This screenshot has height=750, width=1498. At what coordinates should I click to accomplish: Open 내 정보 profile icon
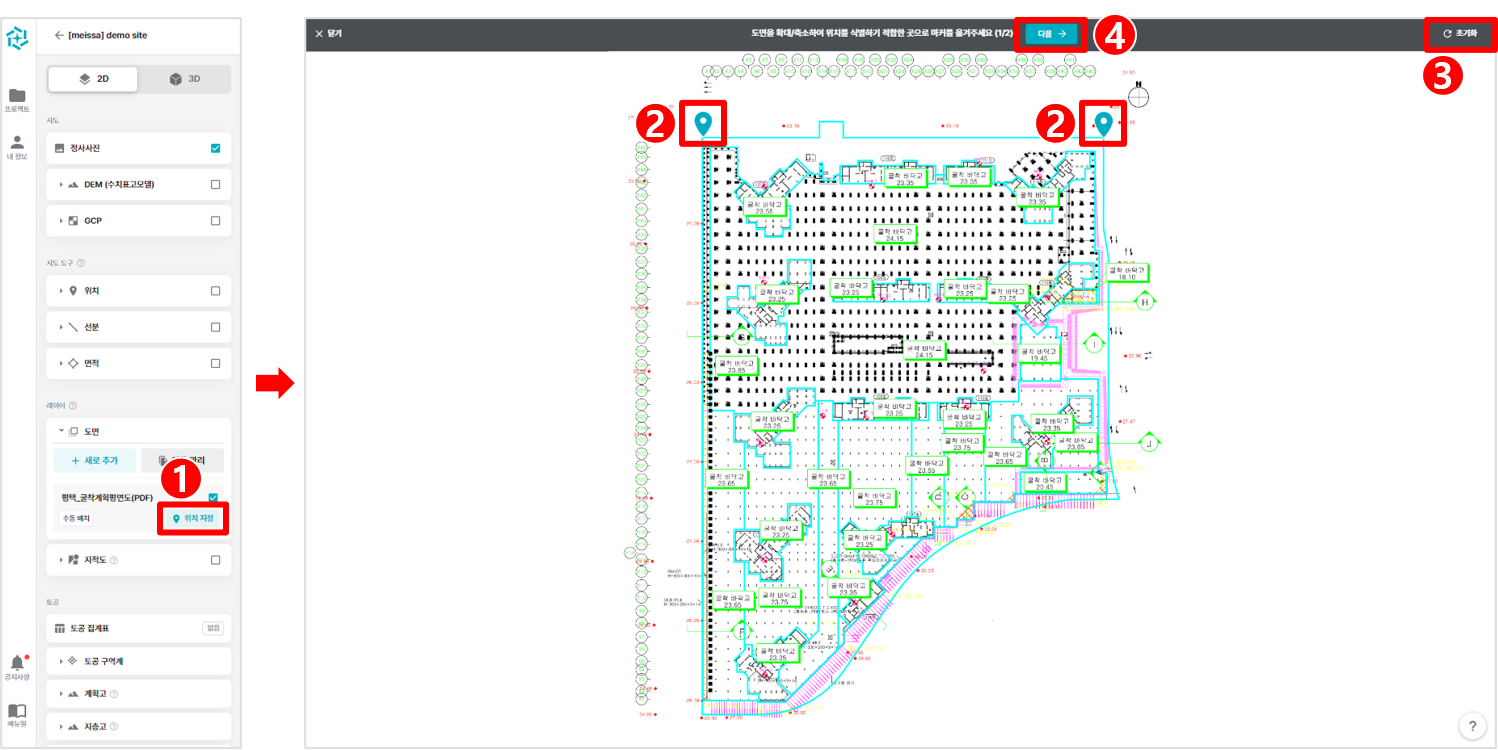[17, 143]
